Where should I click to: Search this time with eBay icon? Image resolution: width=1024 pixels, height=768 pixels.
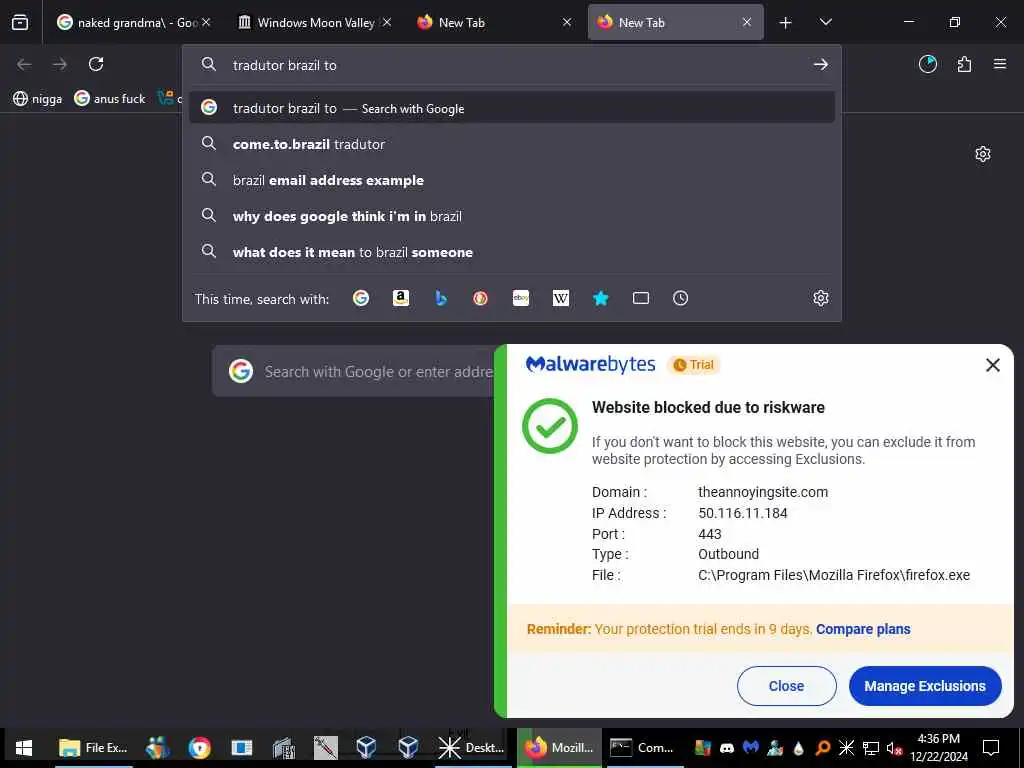521,298
